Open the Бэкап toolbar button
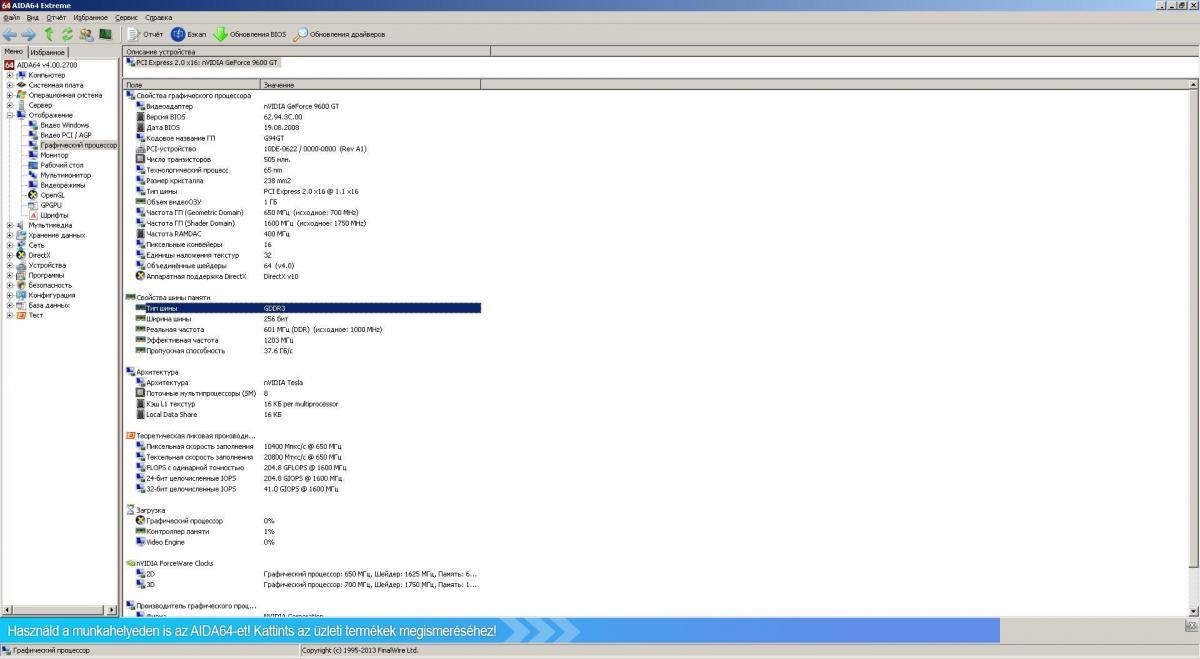This screenshot has height=659, width=1200. 189,34
